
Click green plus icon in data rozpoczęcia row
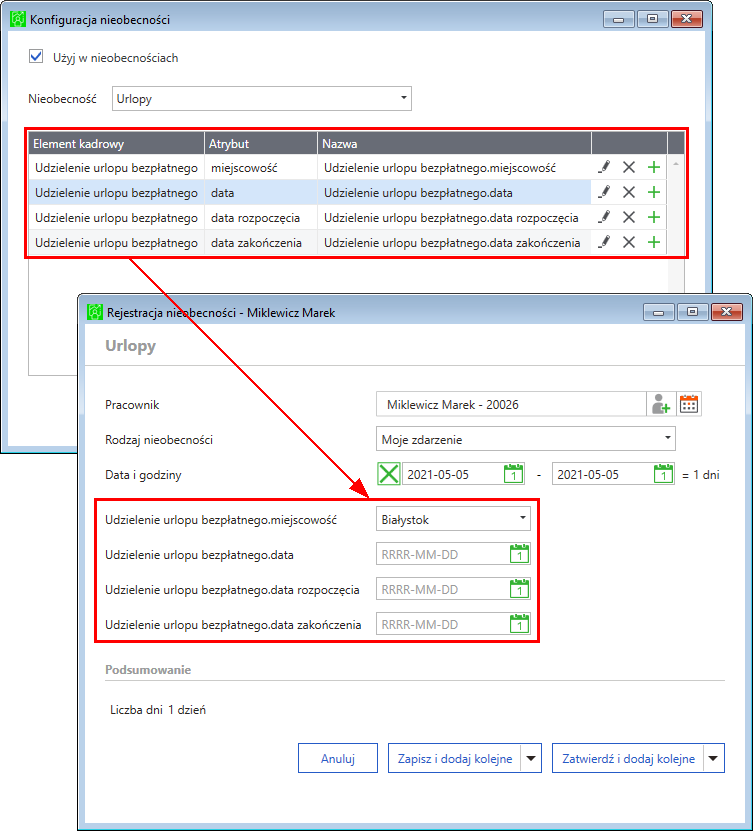click(x=654, y=217)
